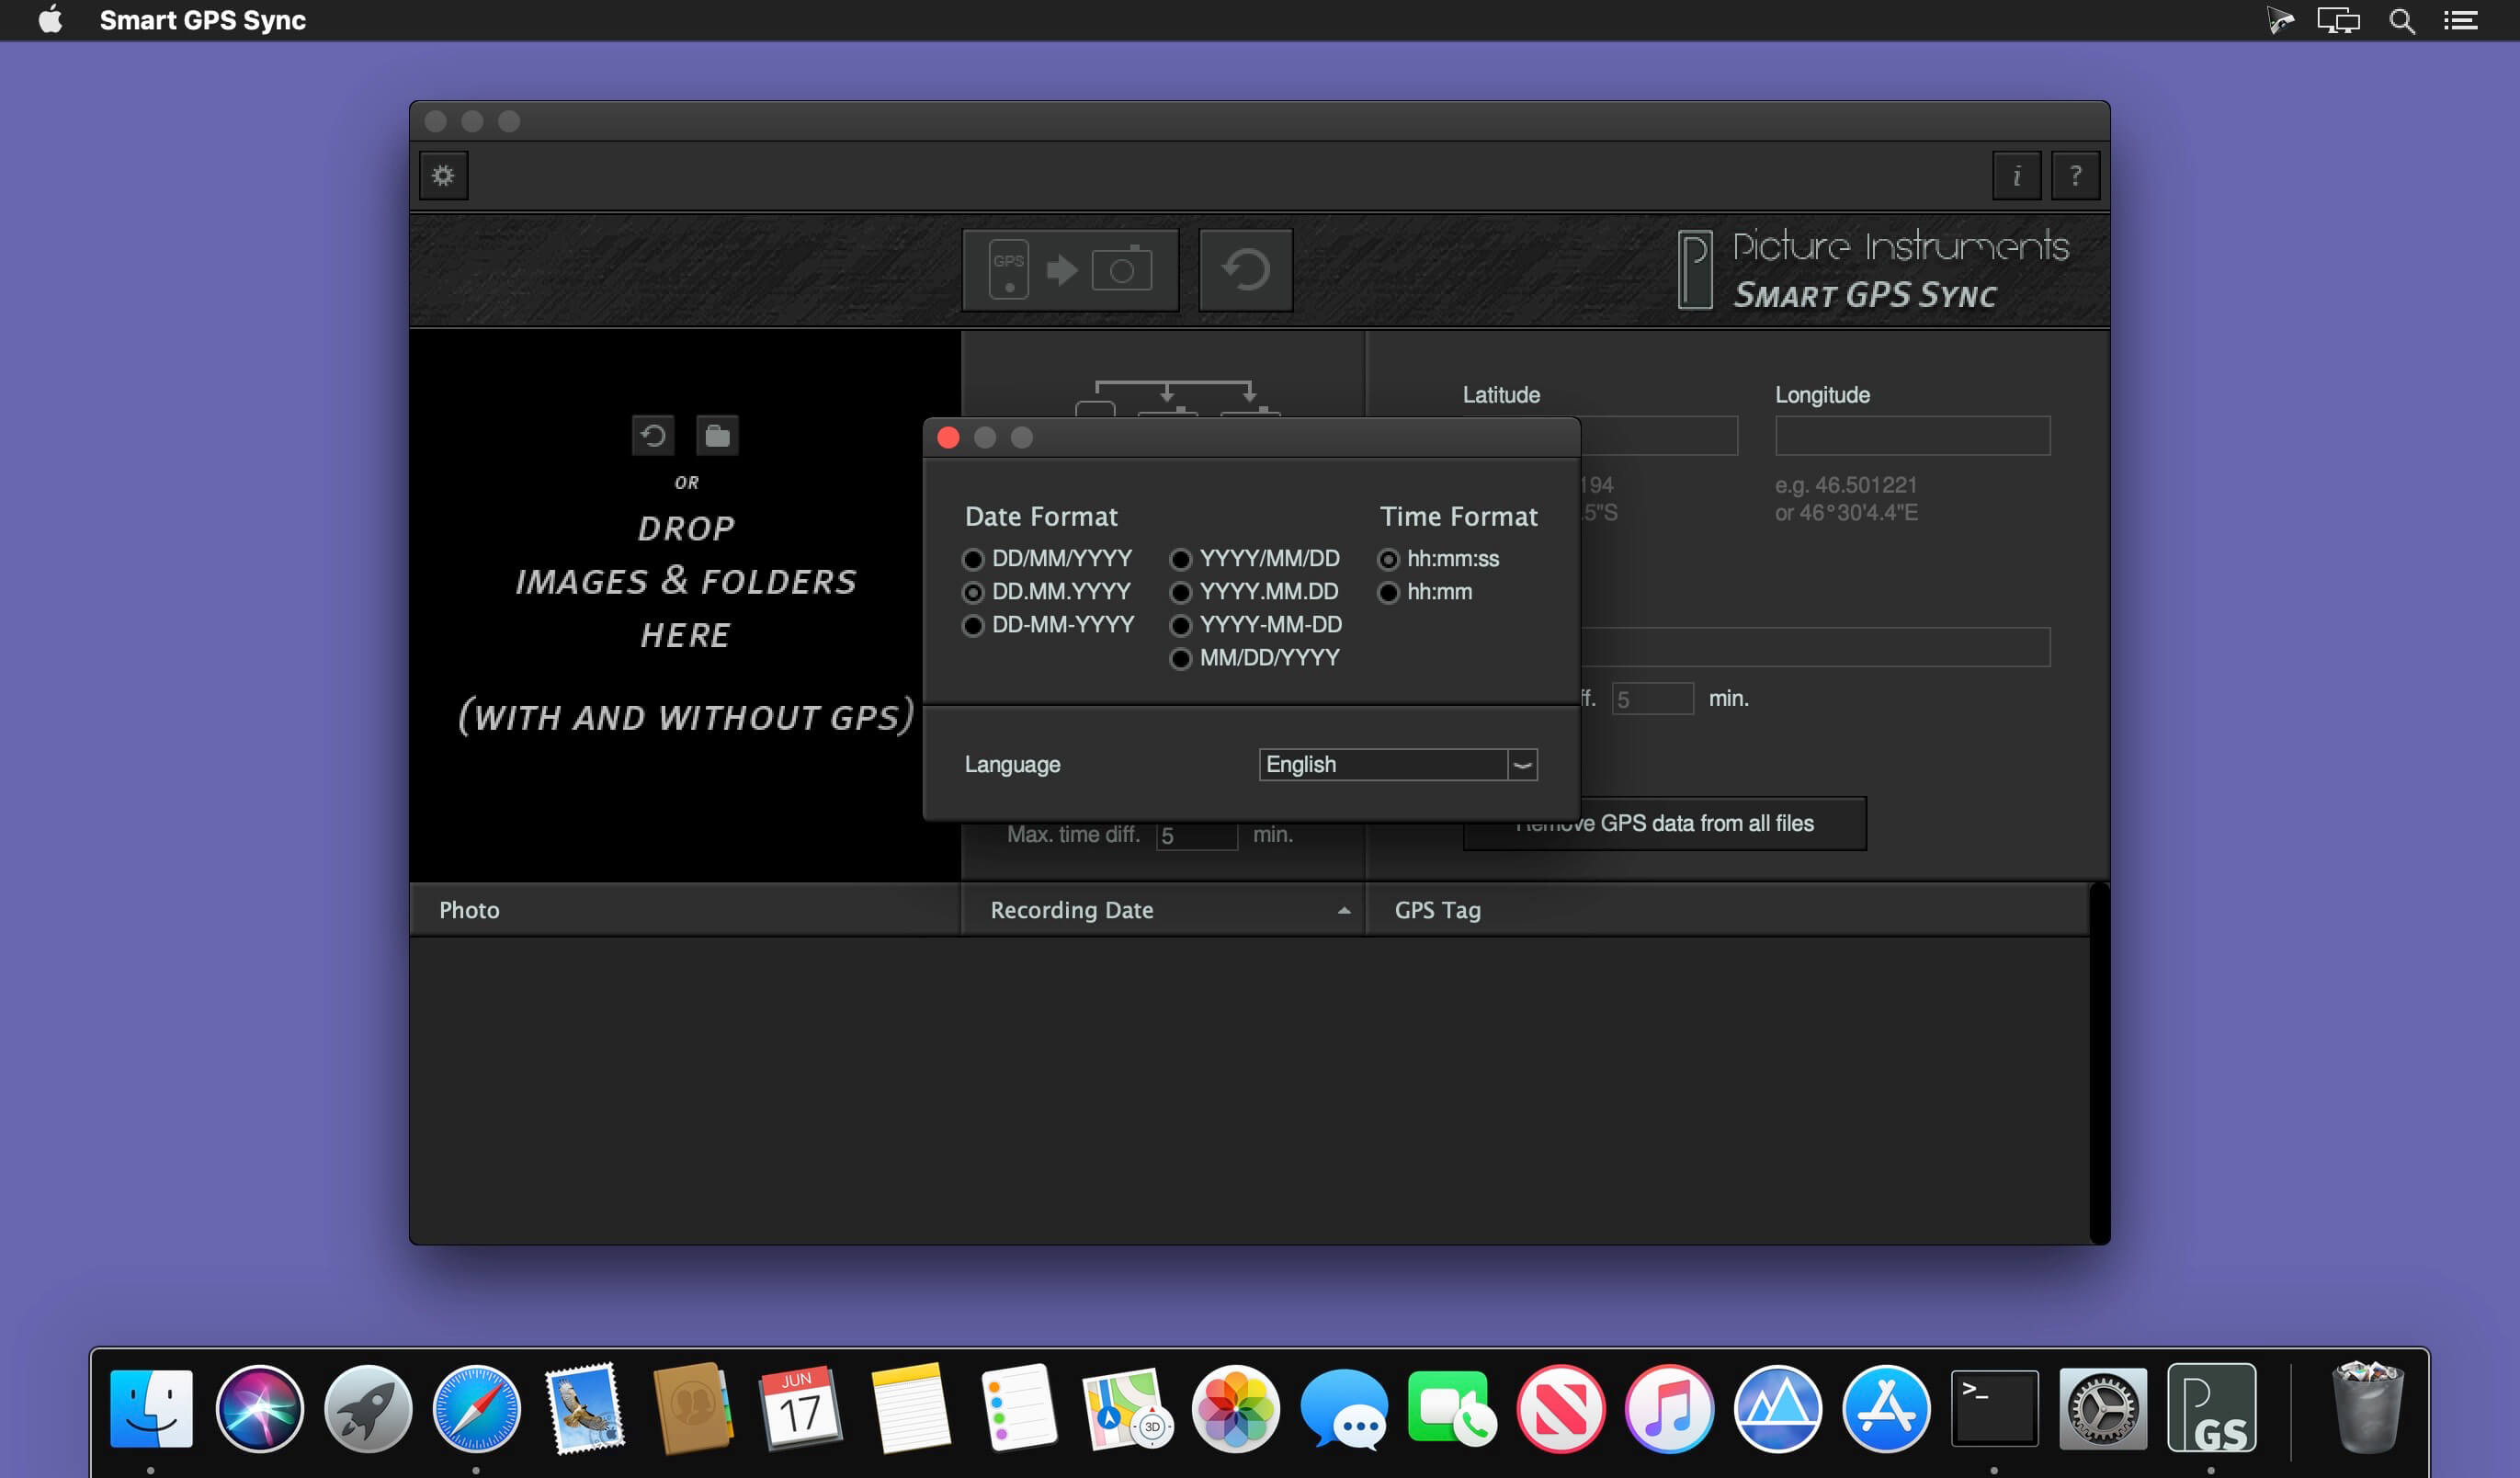The width and height of the screenshot is (2520, 1478).
Task: Close the preferences dialog with red button
Action: pyautogui.click(x=948, y=438)
